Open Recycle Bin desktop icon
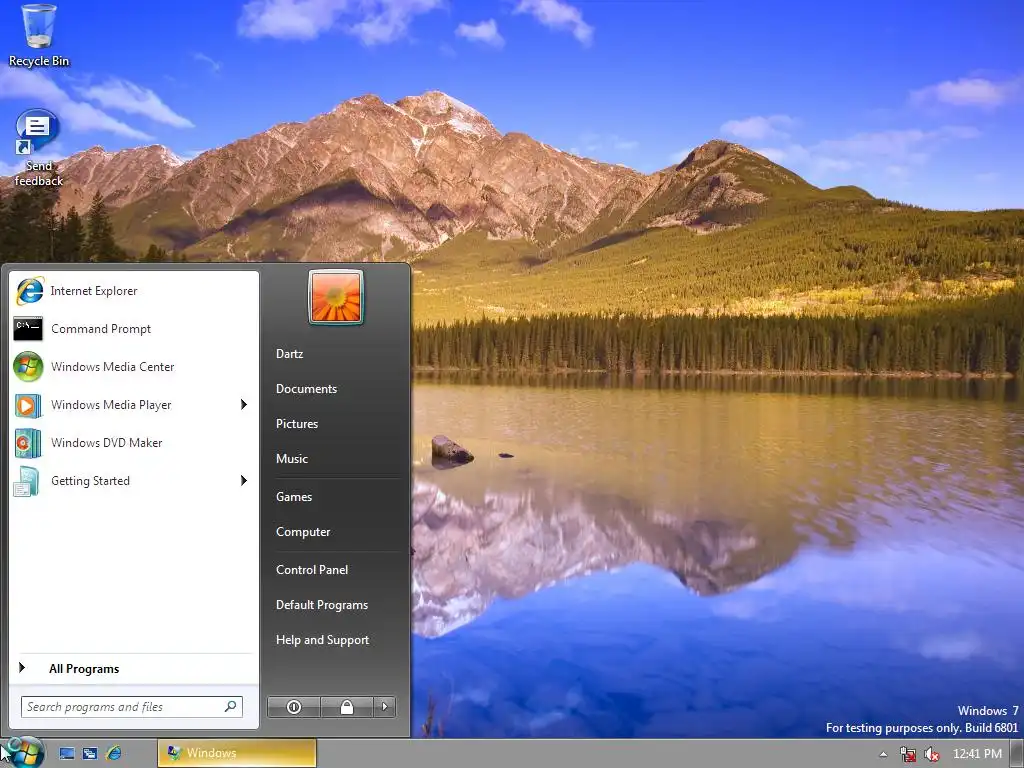The height and width of the screenshot is (768, 1024). coord(39,36)
